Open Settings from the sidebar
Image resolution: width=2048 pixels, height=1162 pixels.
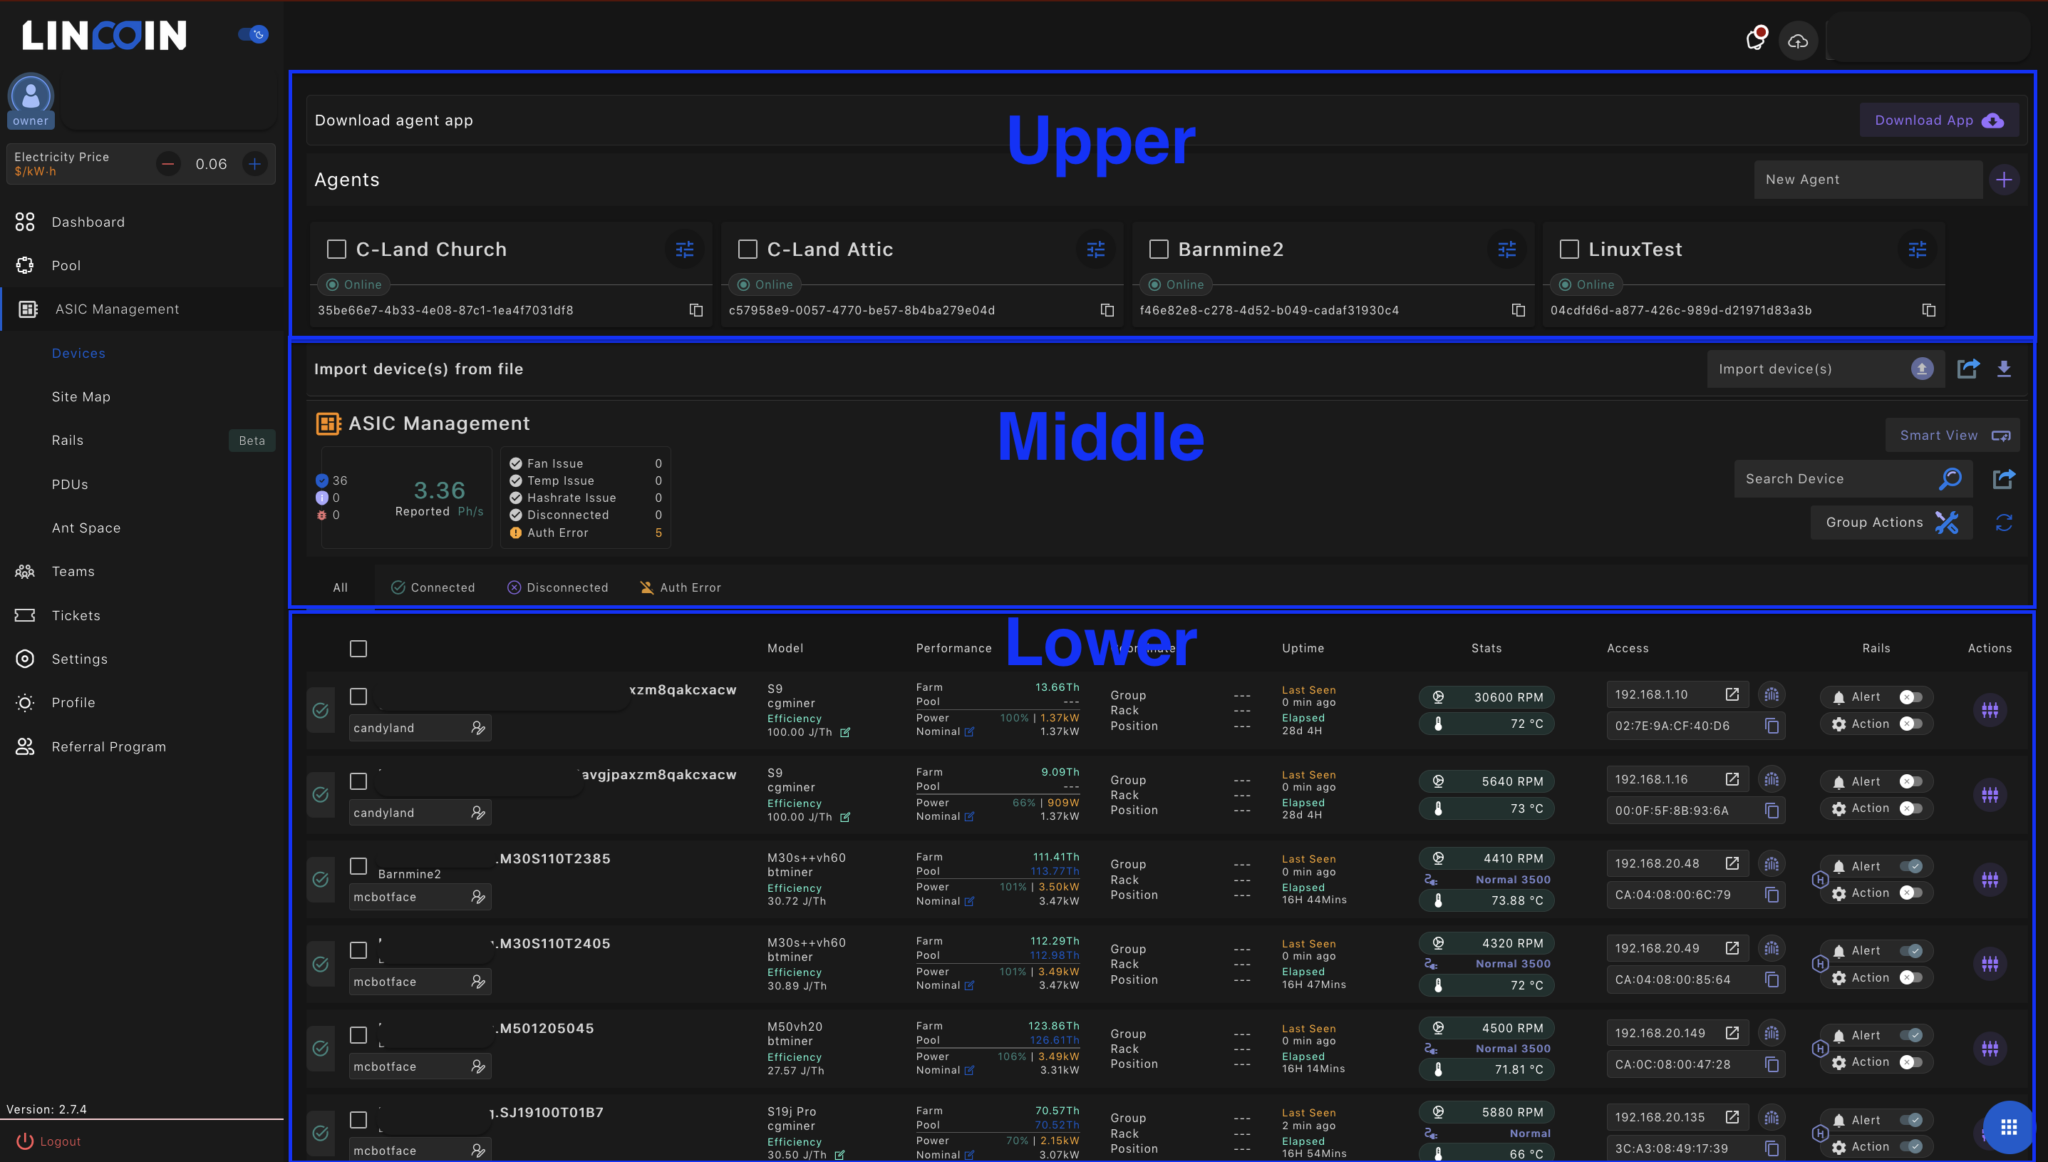[x=80, y=658]
